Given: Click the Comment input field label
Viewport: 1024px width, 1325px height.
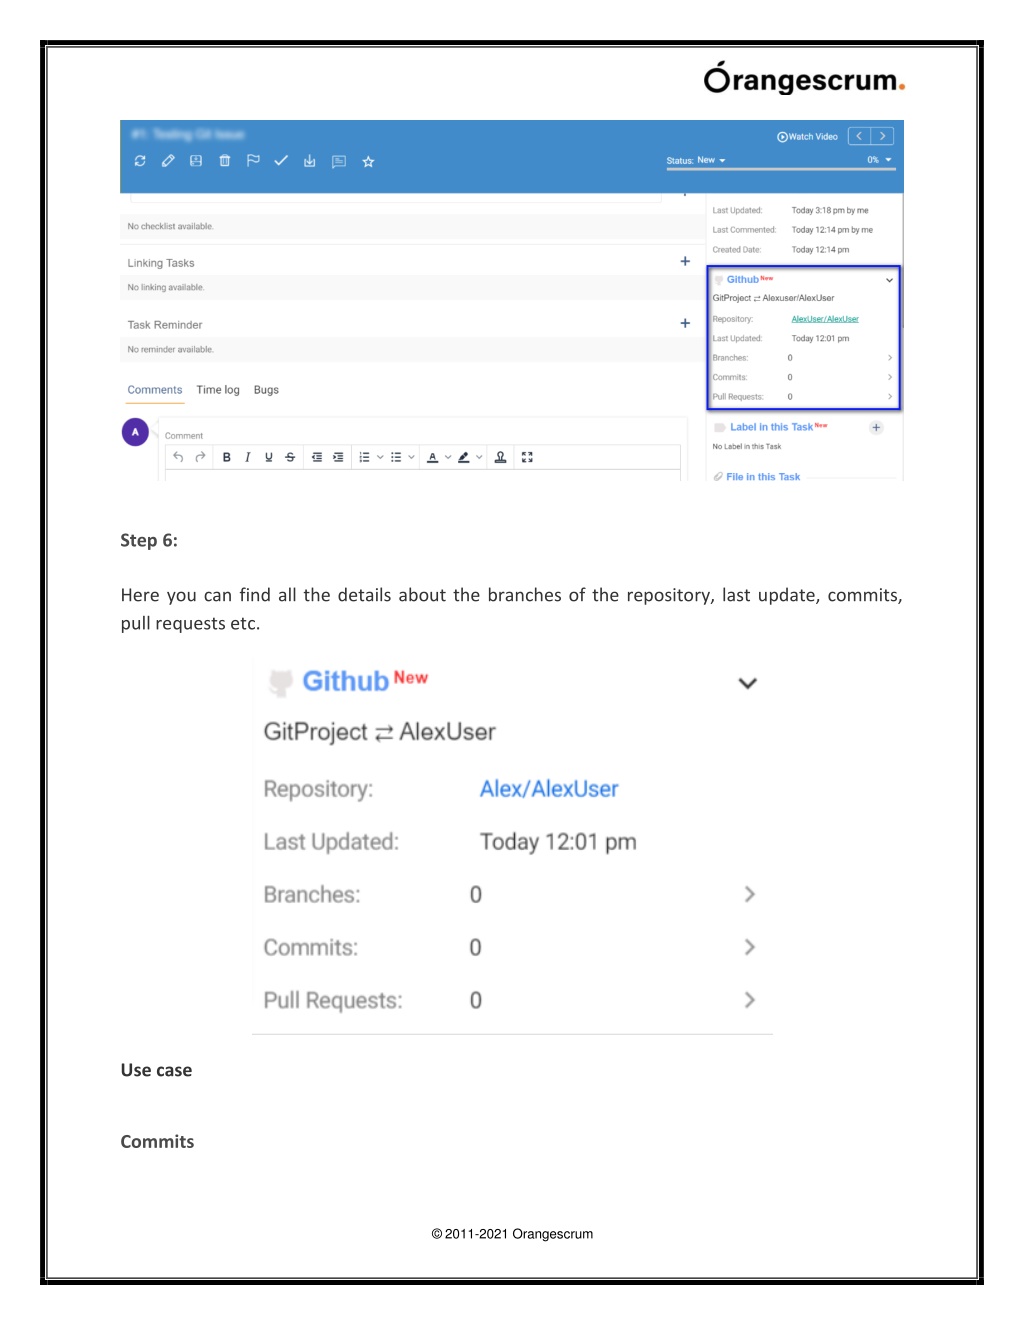Looking at the screenshot, I should tap(184, 436).
